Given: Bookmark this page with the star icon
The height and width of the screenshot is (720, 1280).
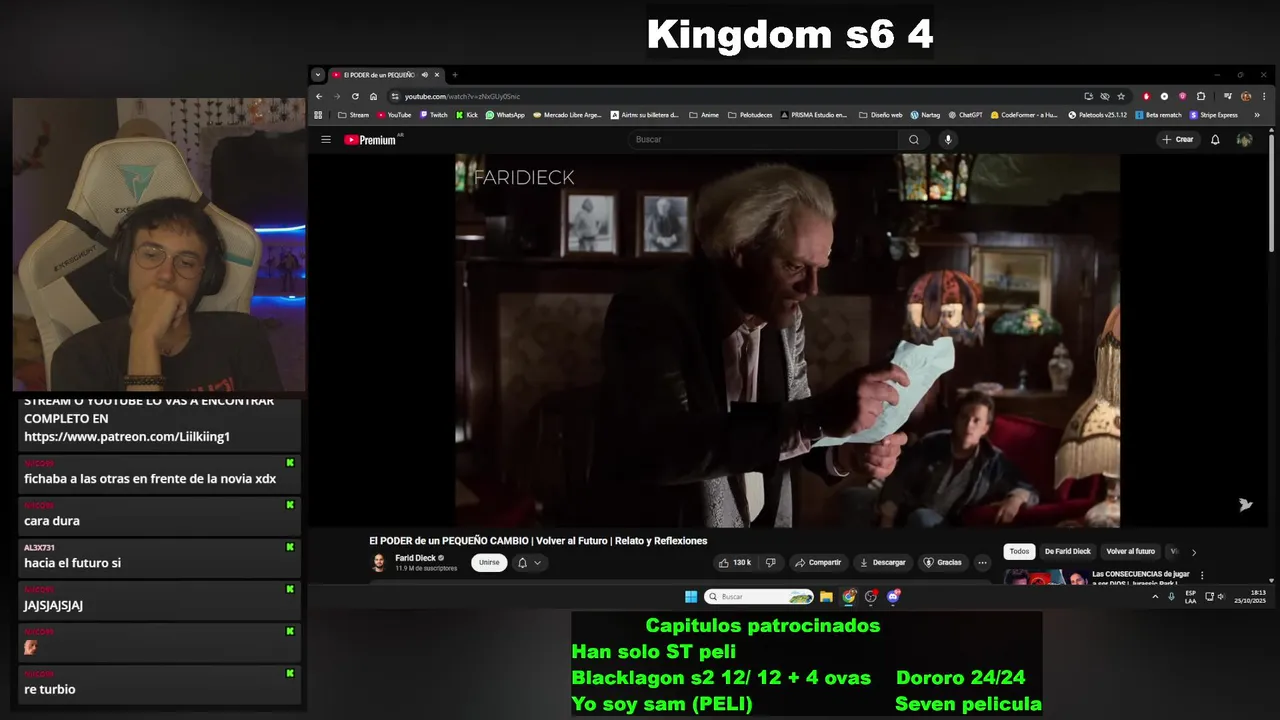Looking at the screenshot, I should (1121, 96).
